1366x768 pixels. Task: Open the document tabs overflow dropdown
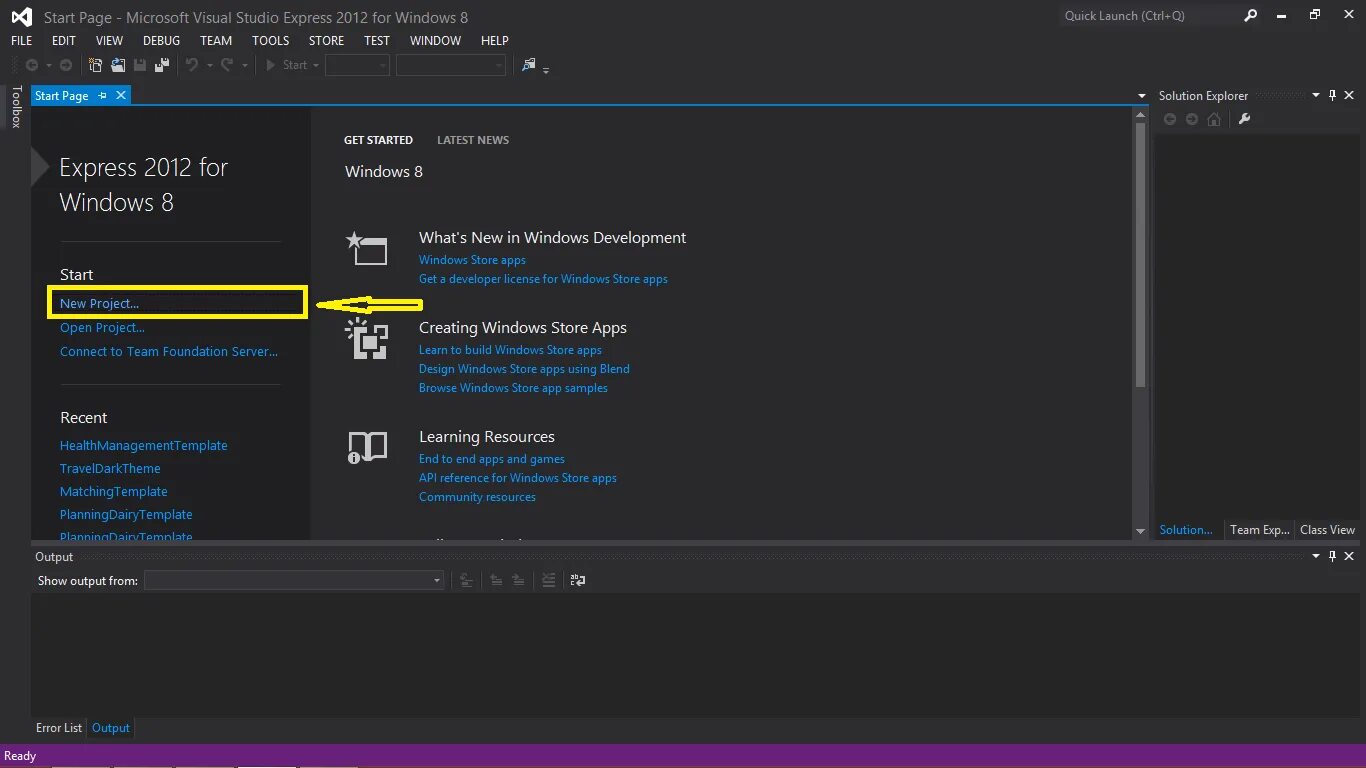pos(1142,96)
